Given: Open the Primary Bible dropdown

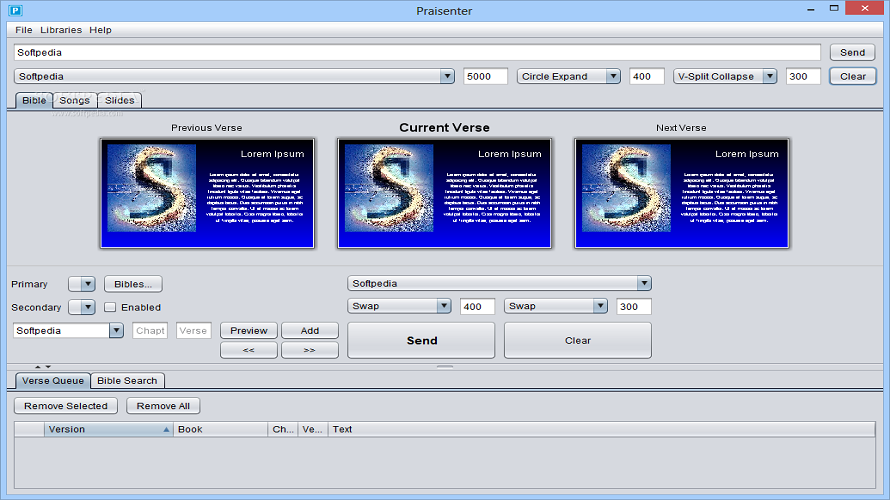Looking at the screenshot, I should (82, 285).
